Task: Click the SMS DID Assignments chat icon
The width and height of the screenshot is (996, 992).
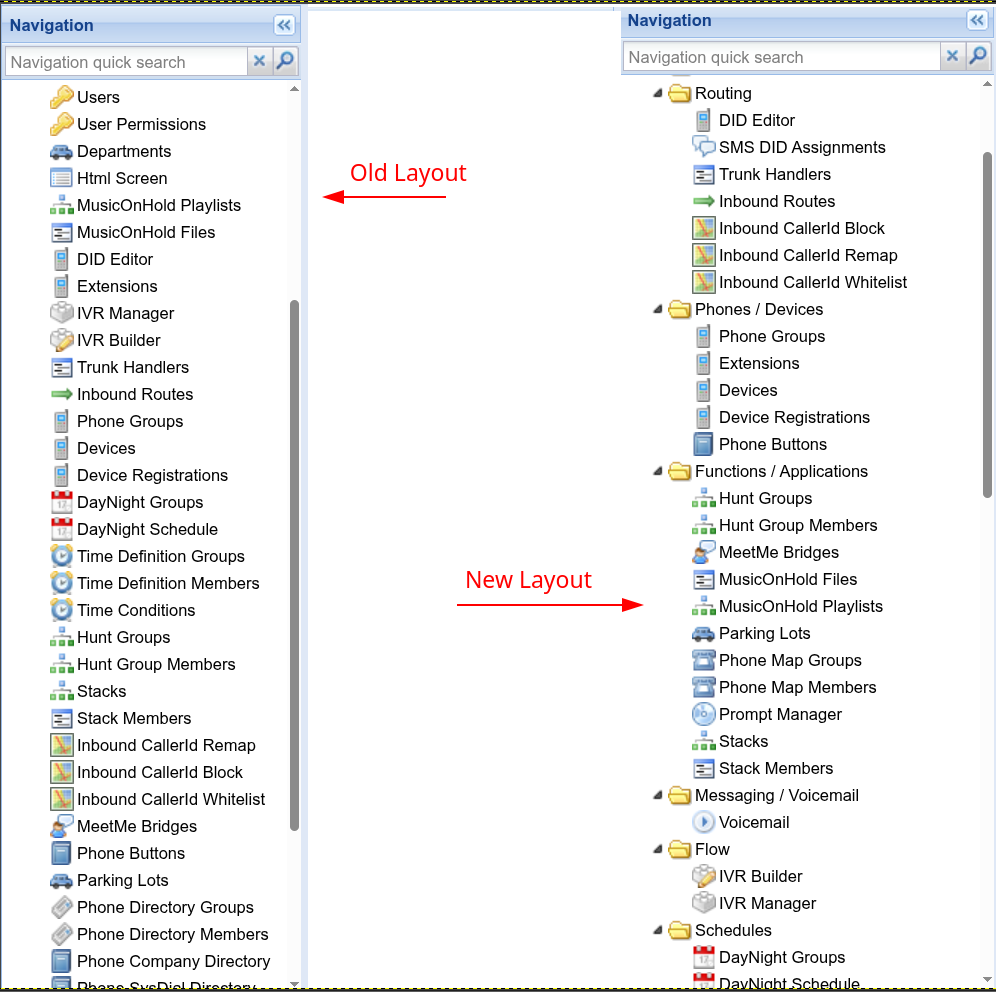Action: pos(704,147)
